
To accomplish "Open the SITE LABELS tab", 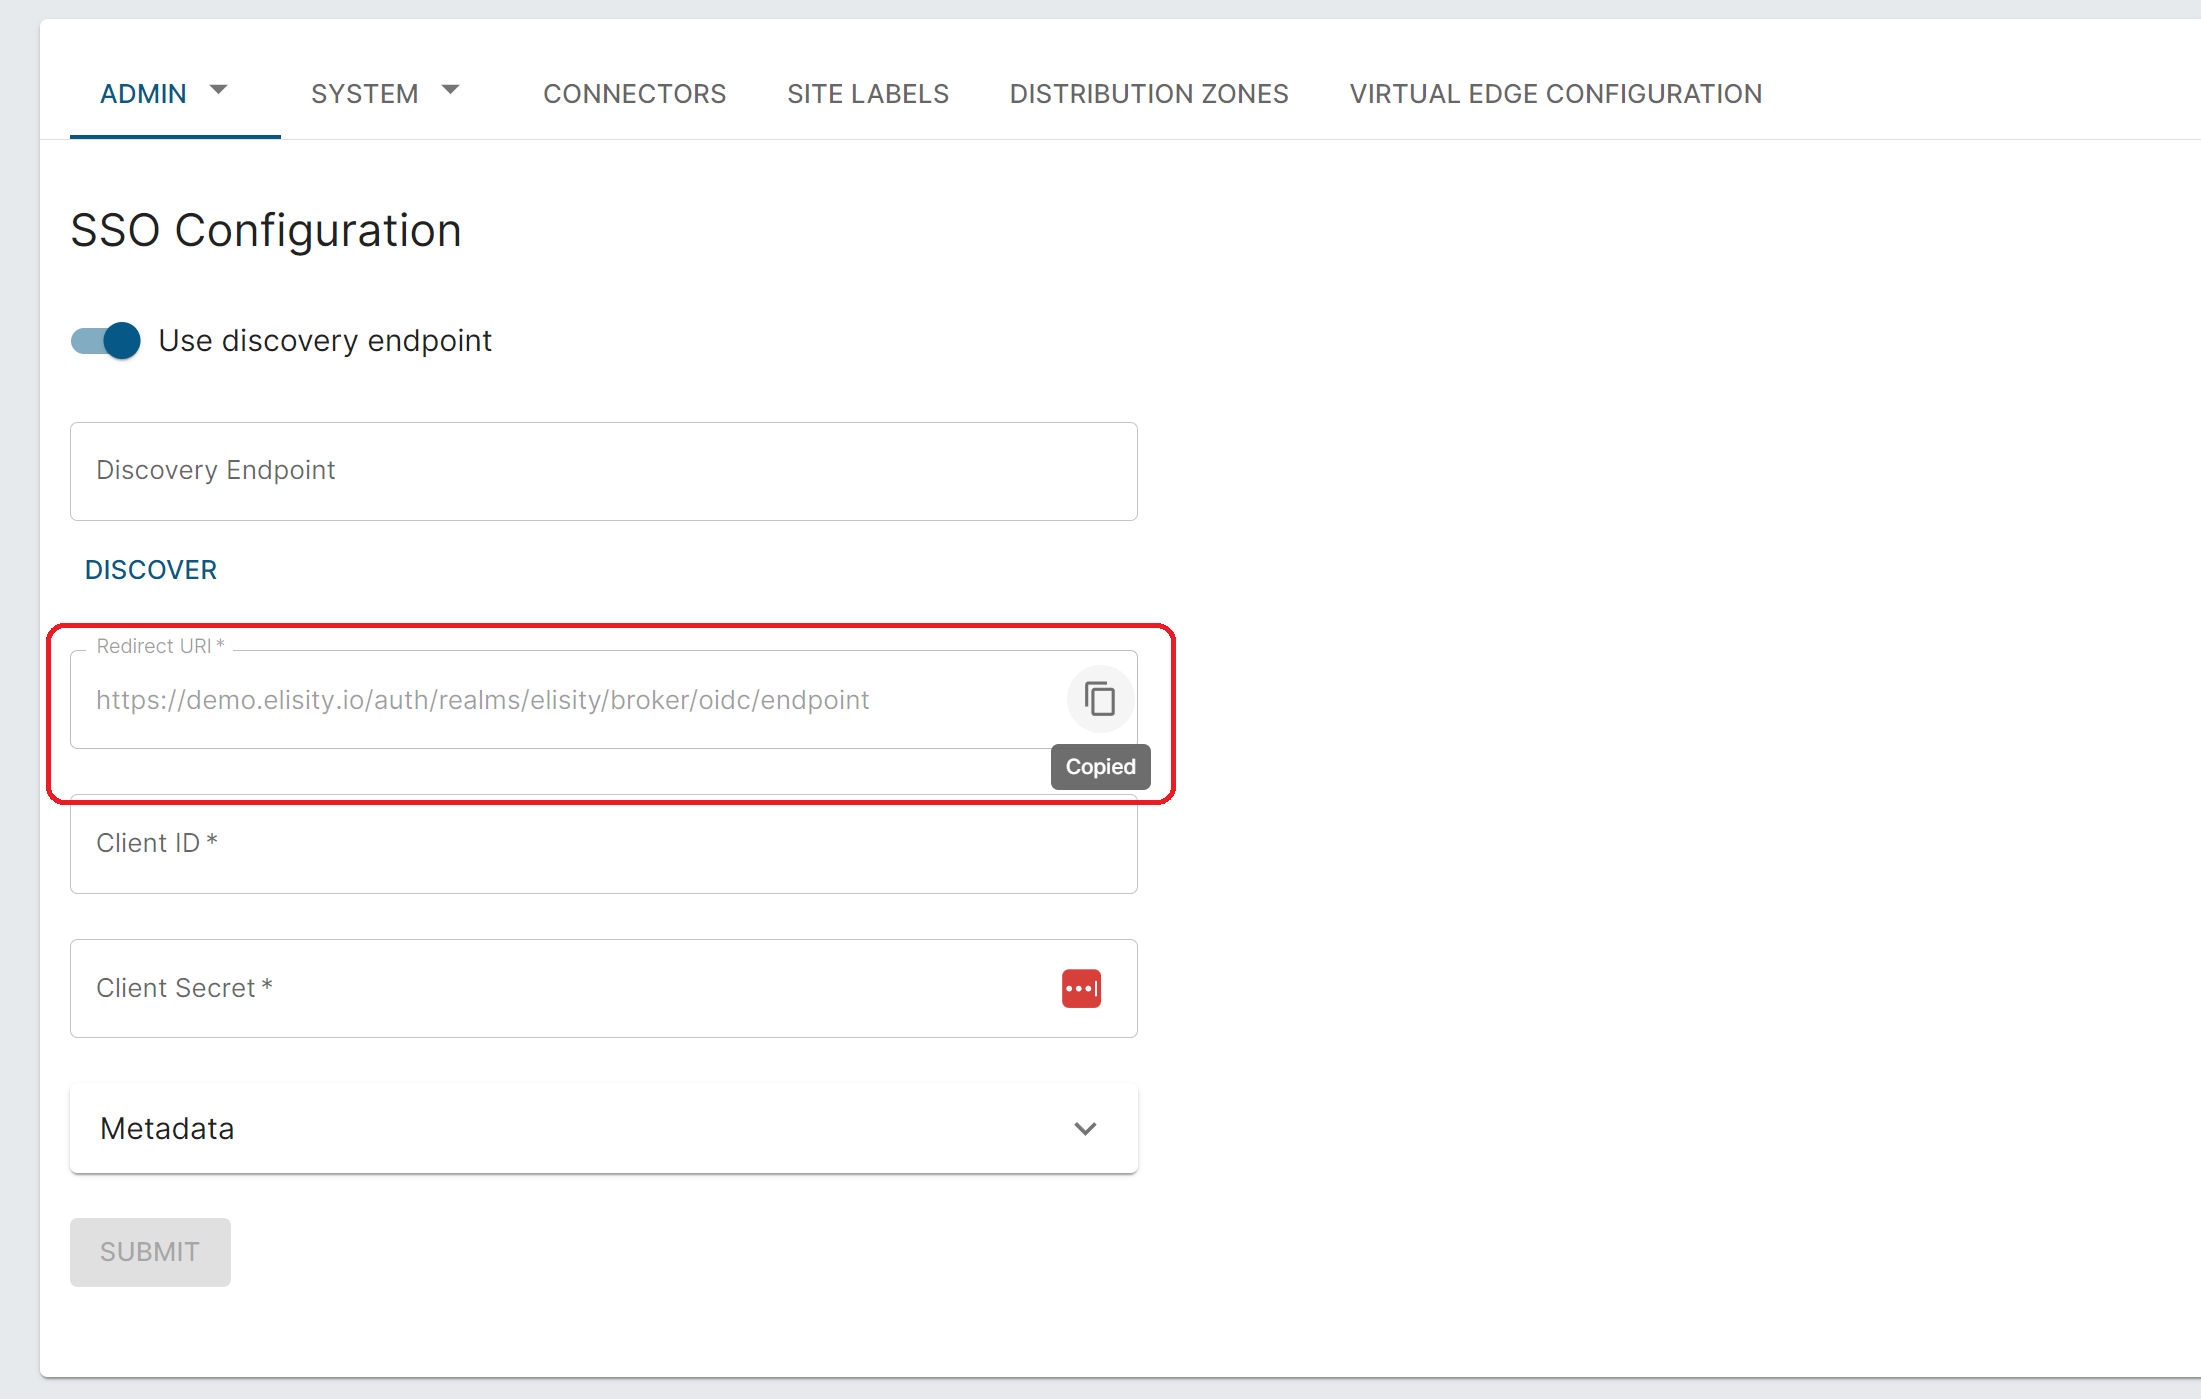I will (x=867, y=94).
